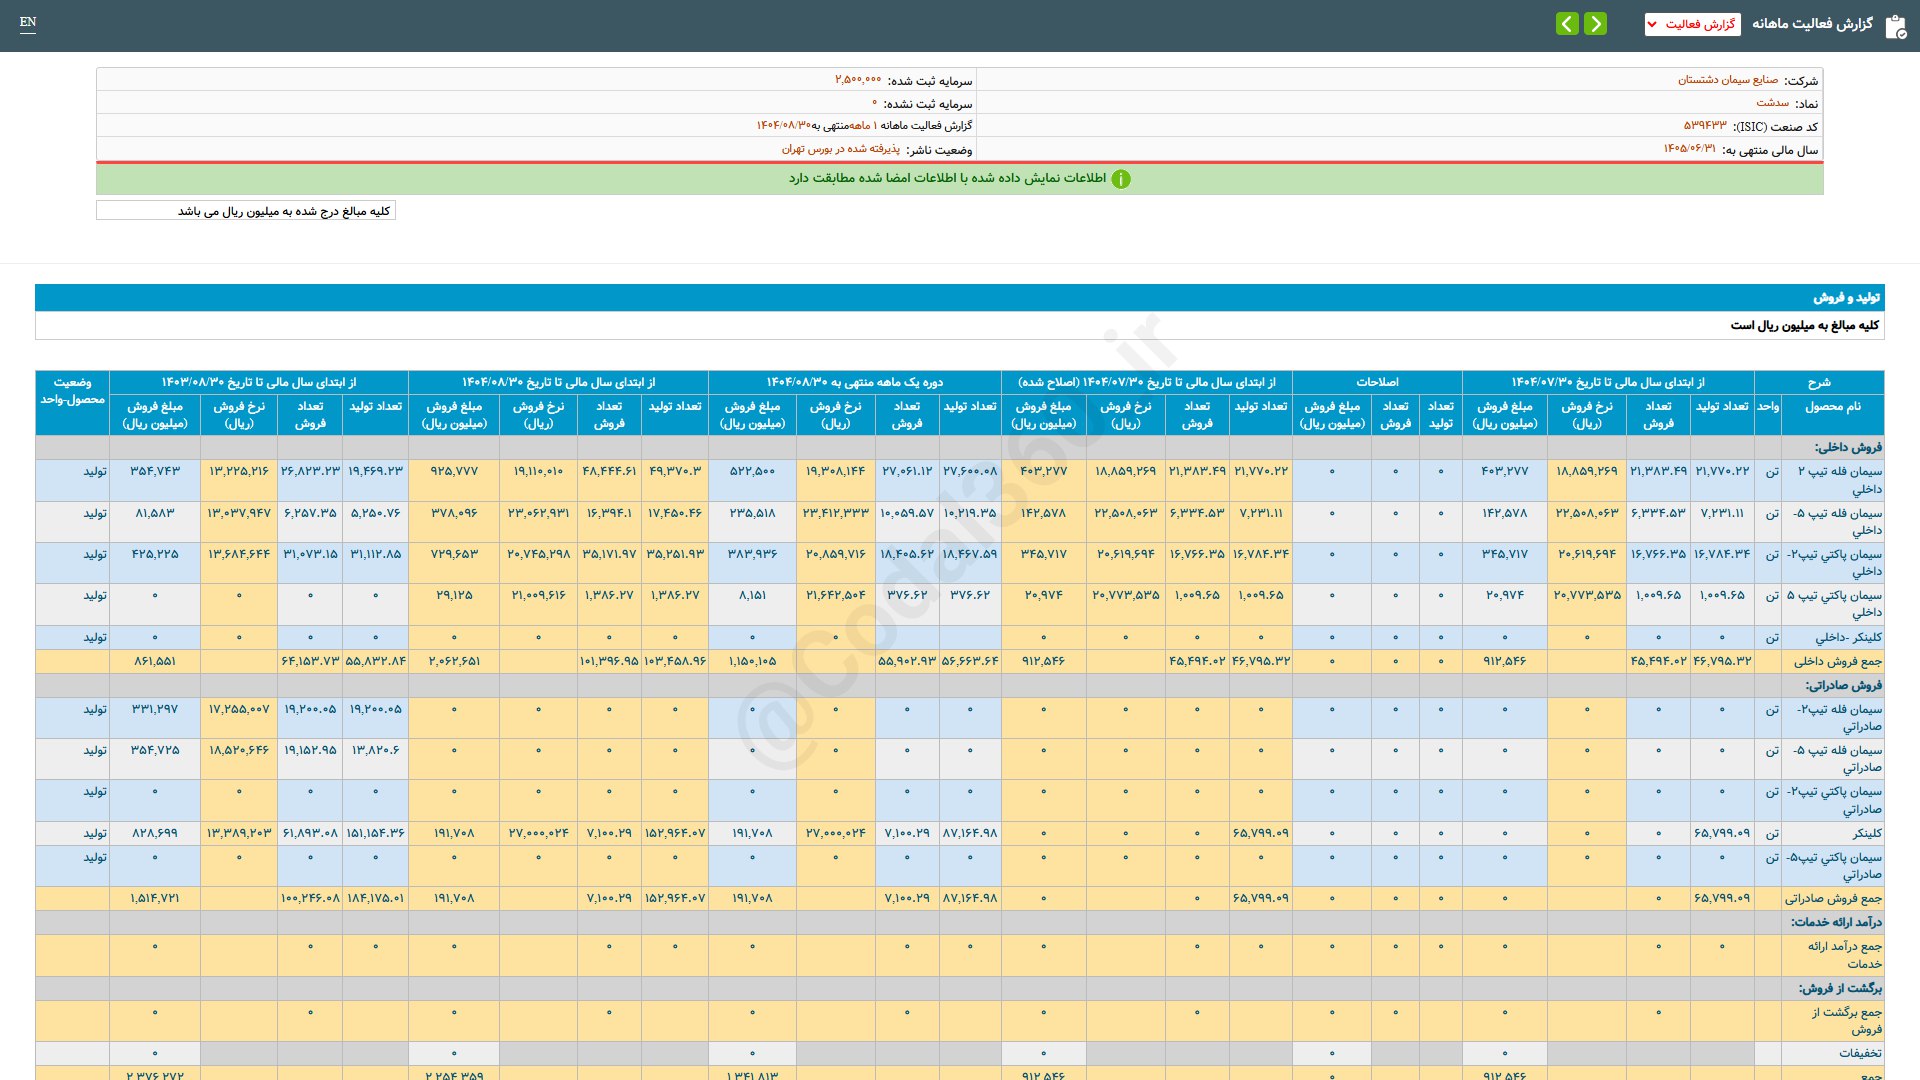Click the فروش صادراتی group heading row
The width and height of the screenshot is (1920, 1080).
[x=1843, y=685]
